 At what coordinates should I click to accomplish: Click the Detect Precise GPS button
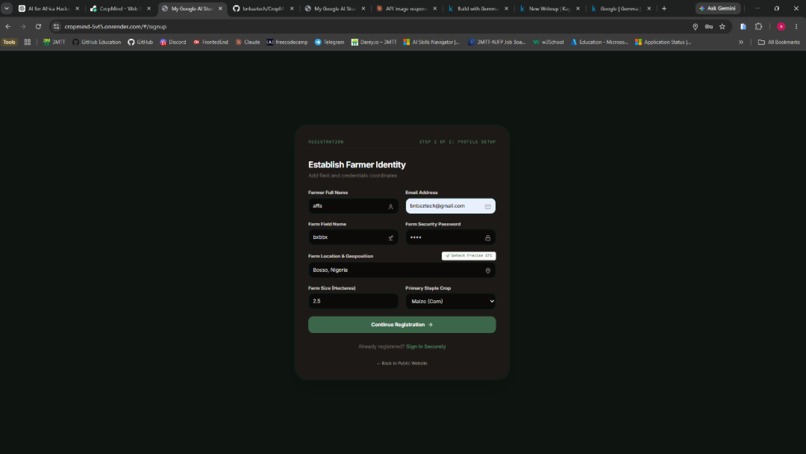(x=469, y=256)
